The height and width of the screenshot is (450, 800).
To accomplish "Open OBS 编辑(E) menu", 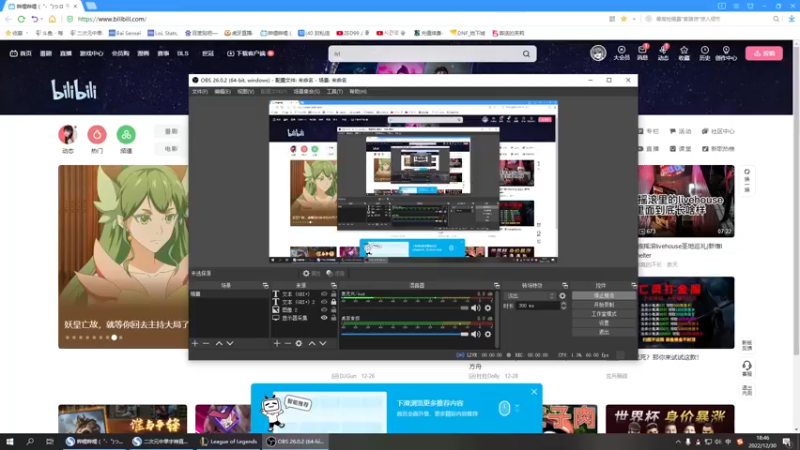I will click(222, 92).
